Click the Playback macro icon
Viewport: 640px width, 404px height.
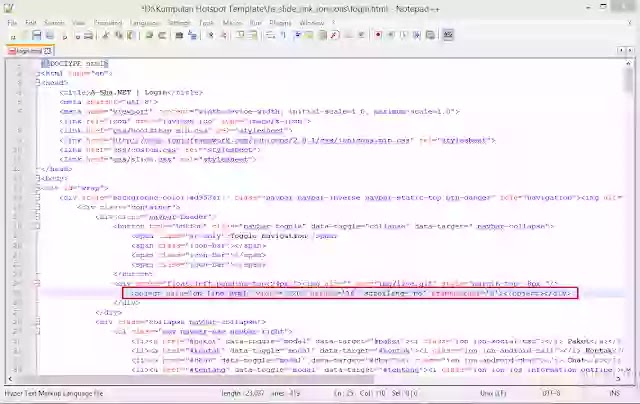(404, 36)
